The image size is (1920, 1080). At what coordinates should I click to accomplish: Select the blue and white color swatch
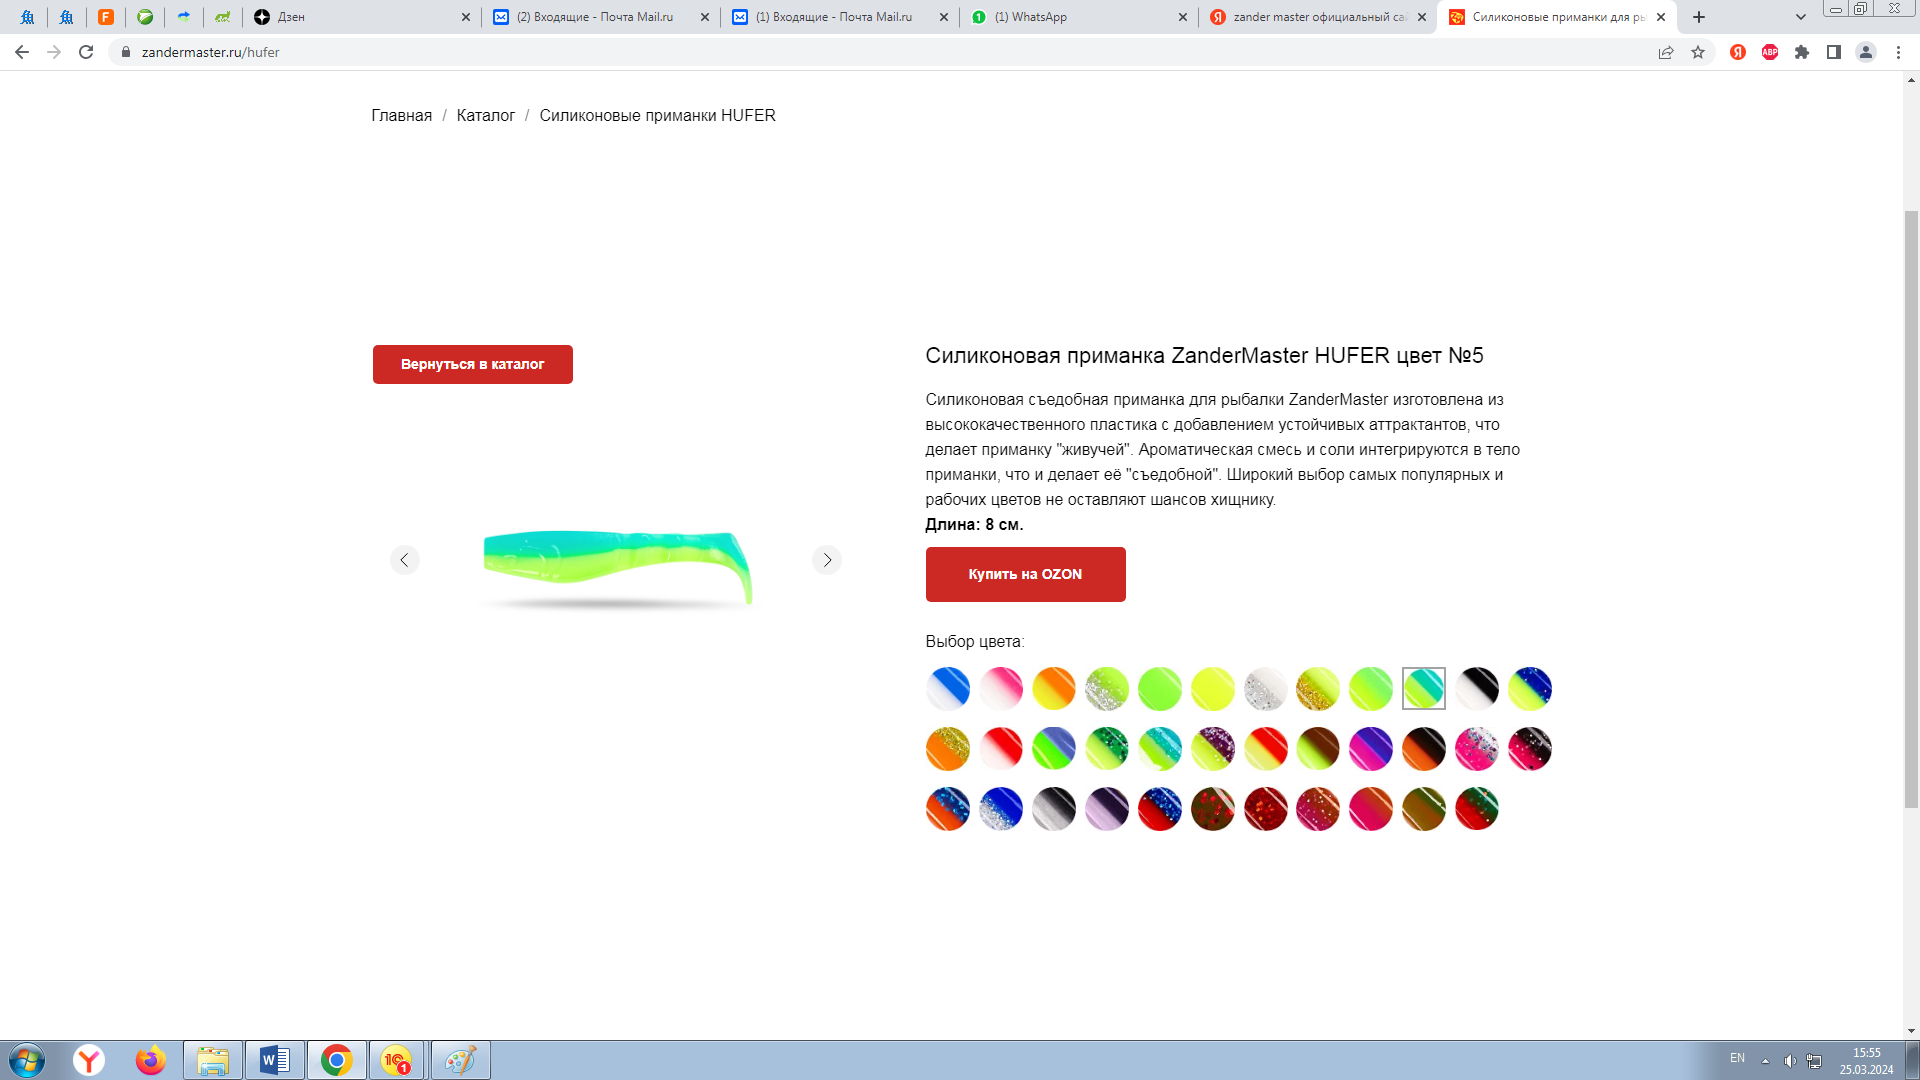(x=948, y=688)
